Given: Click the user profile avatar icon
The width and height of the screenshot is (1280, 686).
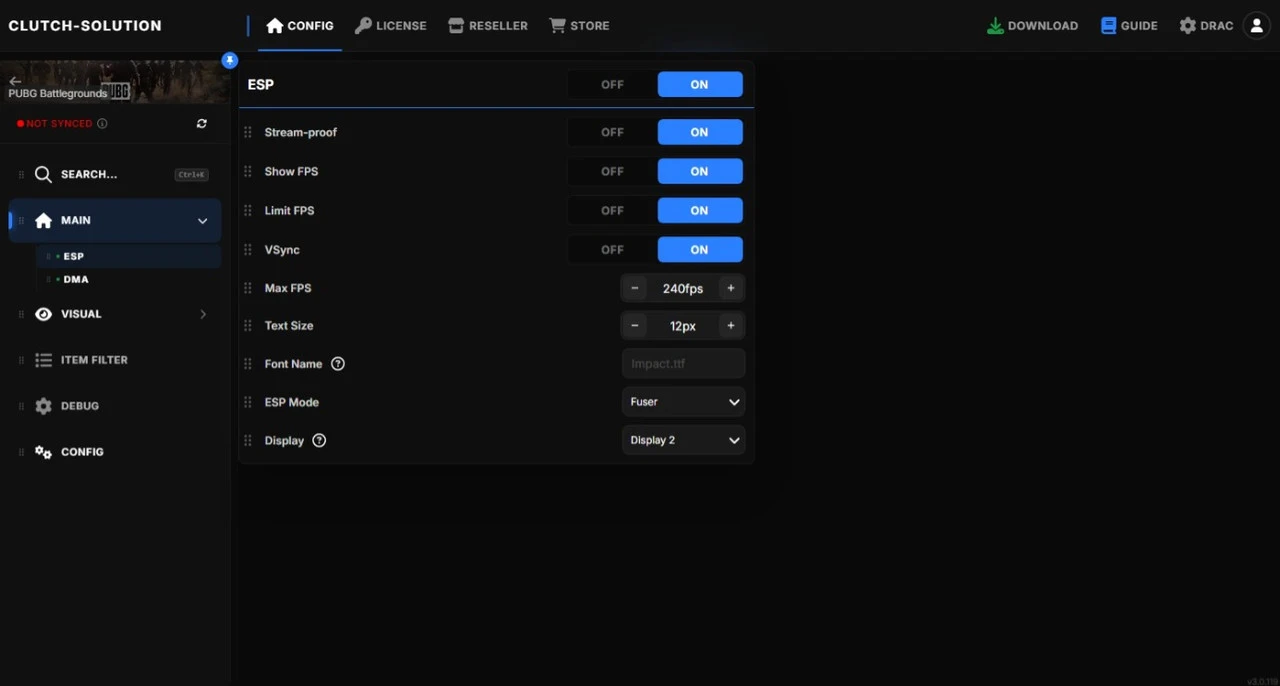Looking at the screenshot, I should coord(1257,26).
